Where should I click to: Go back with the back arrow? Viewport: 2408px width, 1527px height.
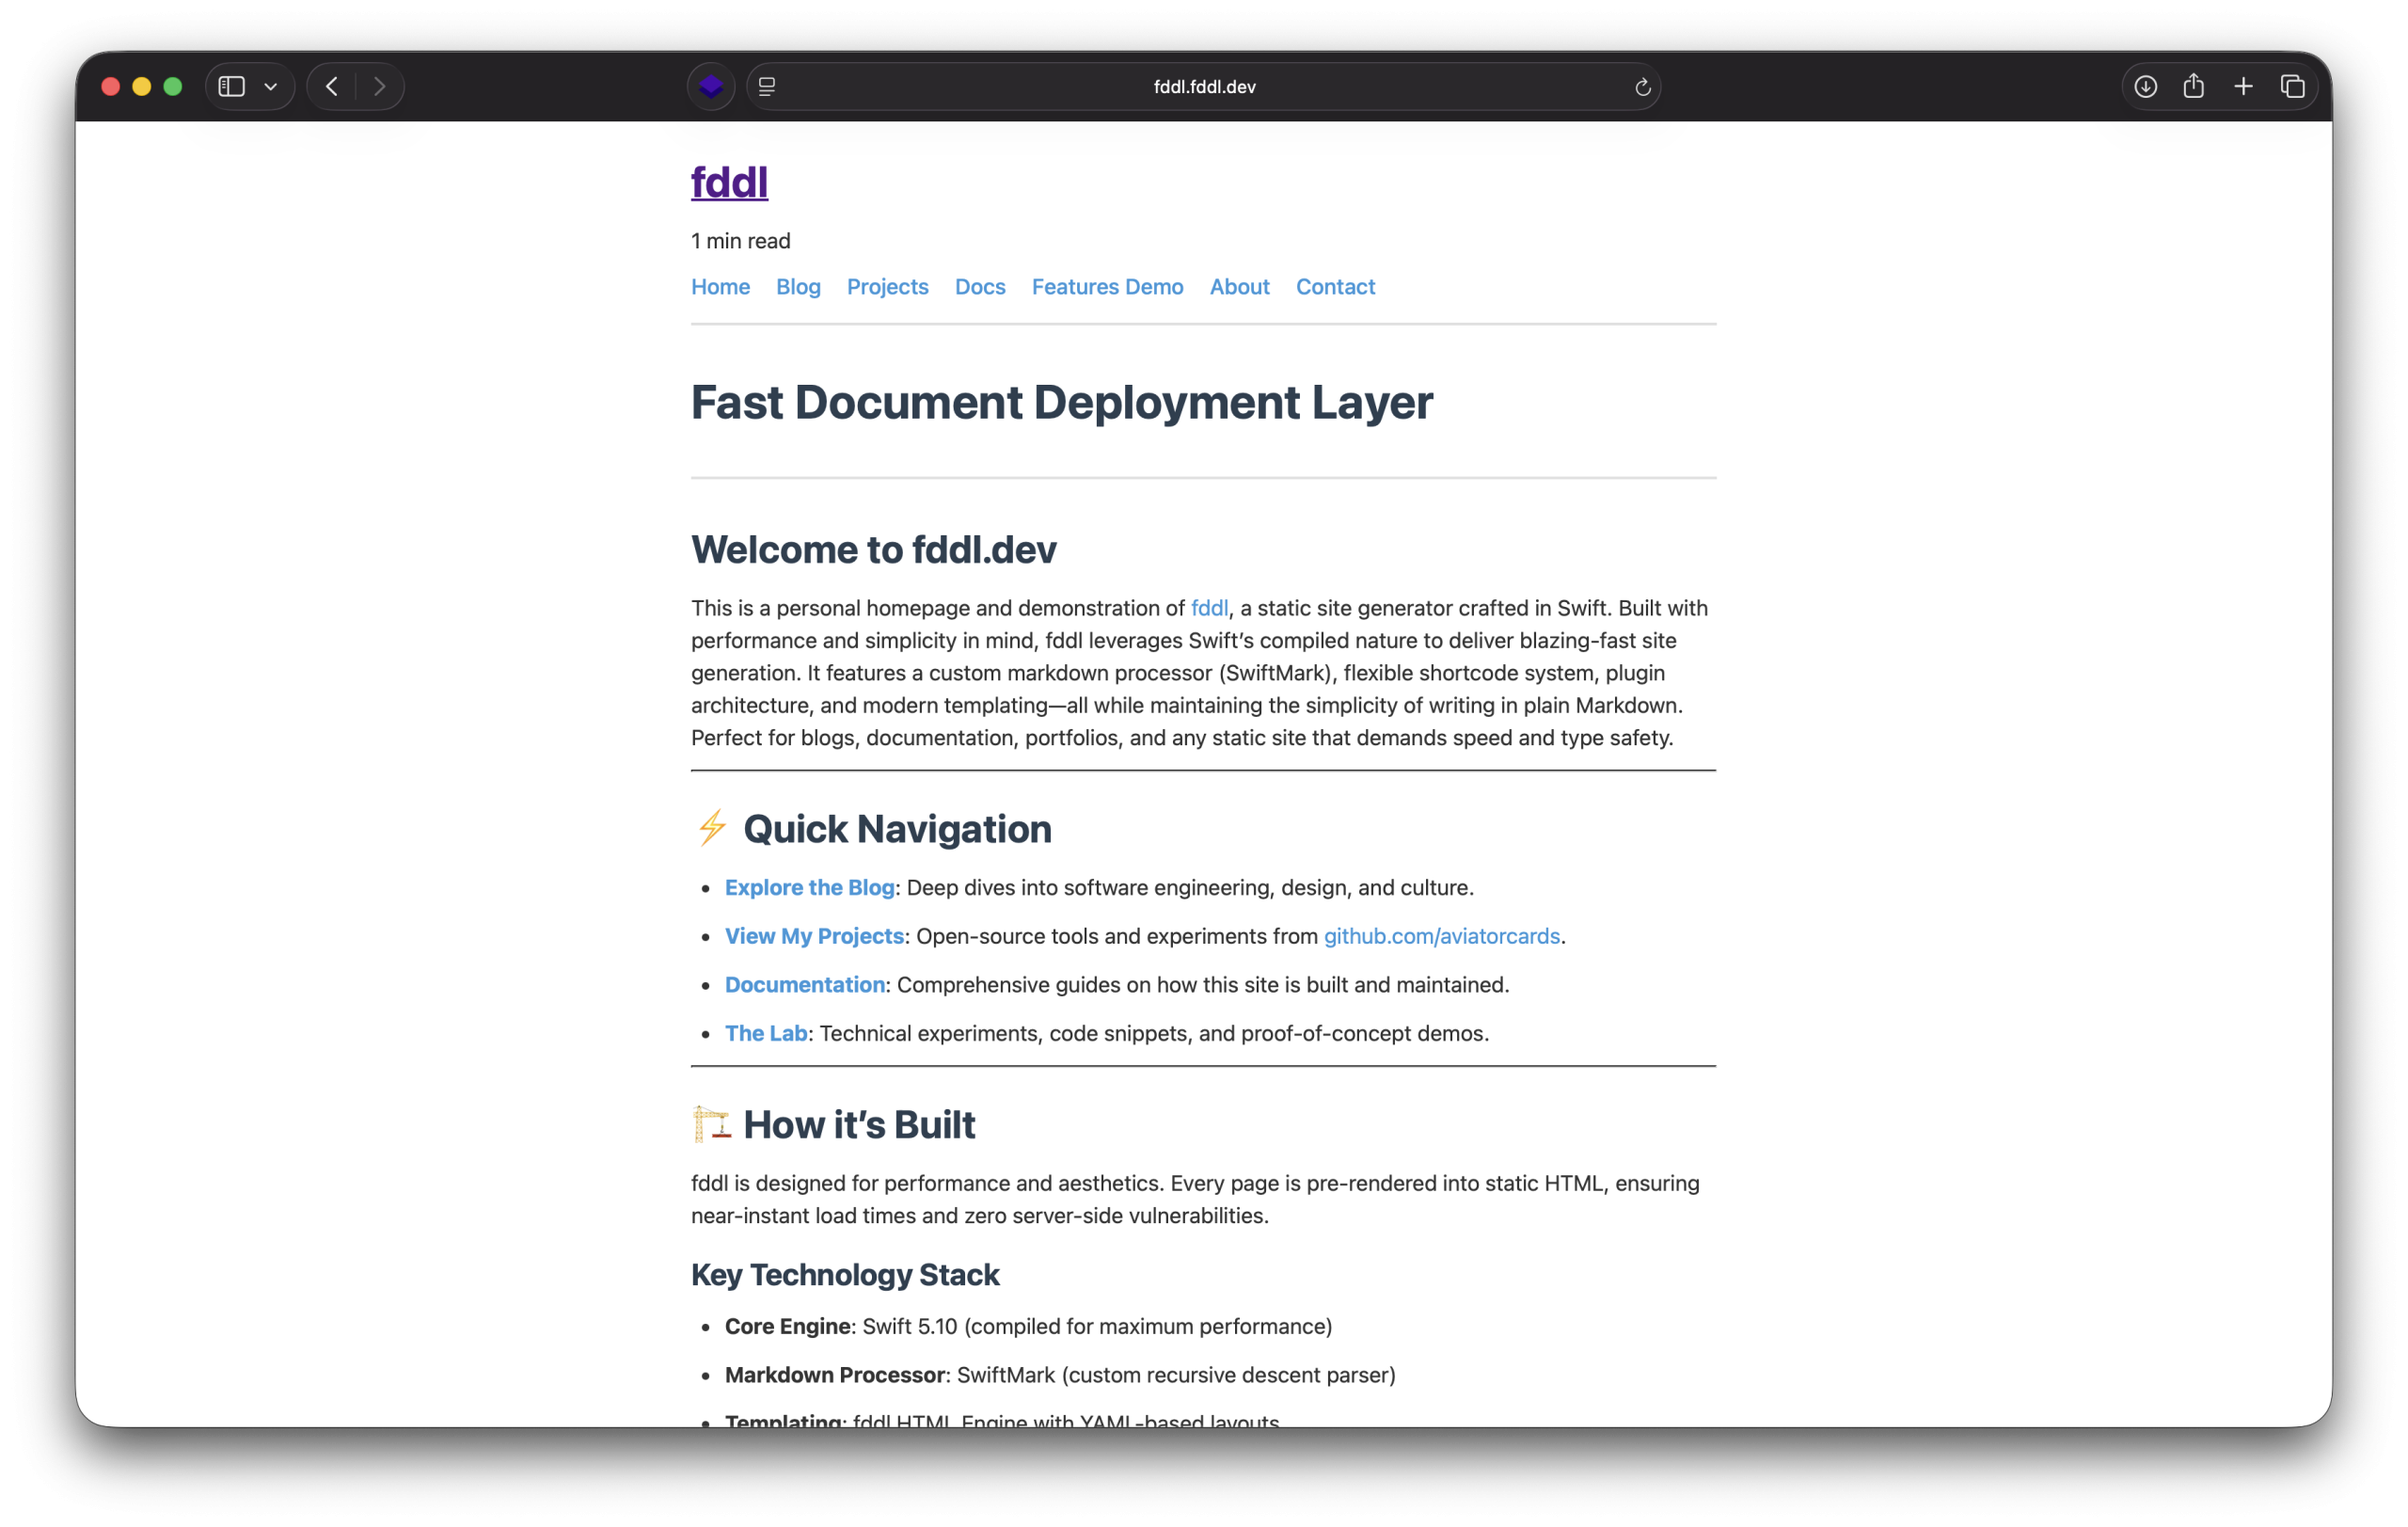coord(332,87)
